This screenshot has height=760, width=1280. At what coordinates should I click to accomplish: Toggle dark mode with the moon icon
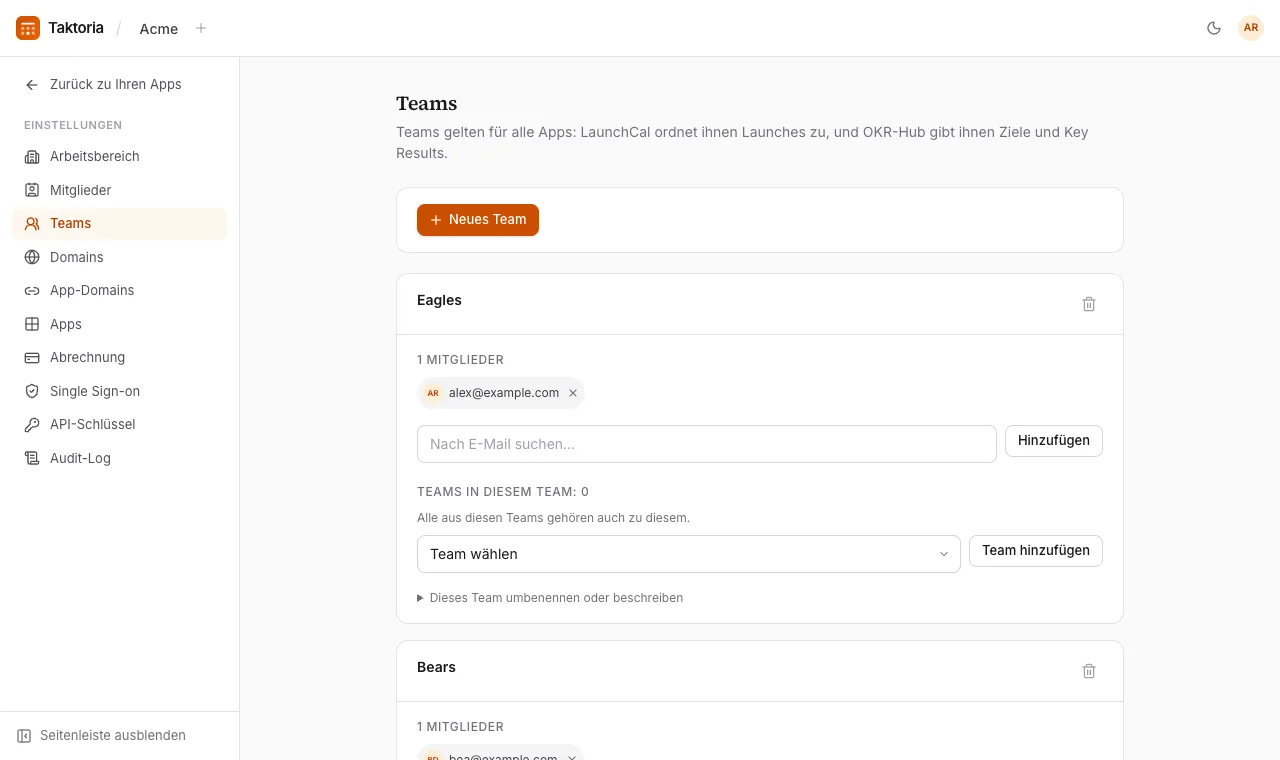(x=1214, y=28)
